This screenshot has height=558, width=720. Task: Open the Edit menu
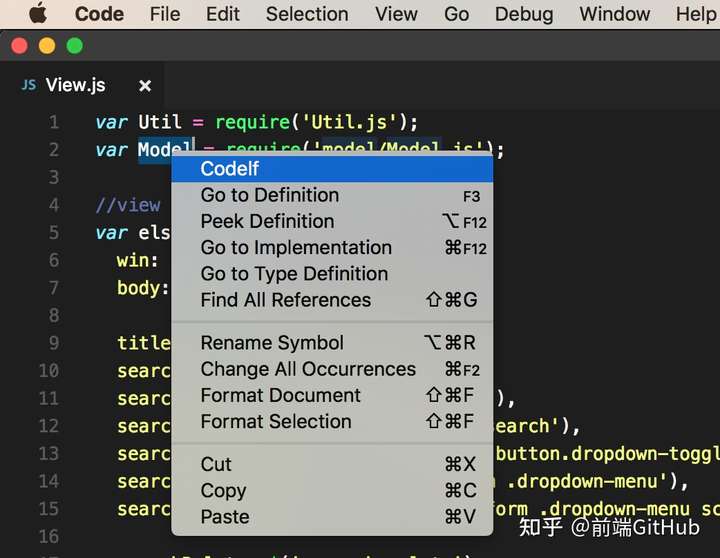click(x=223, y=14)
